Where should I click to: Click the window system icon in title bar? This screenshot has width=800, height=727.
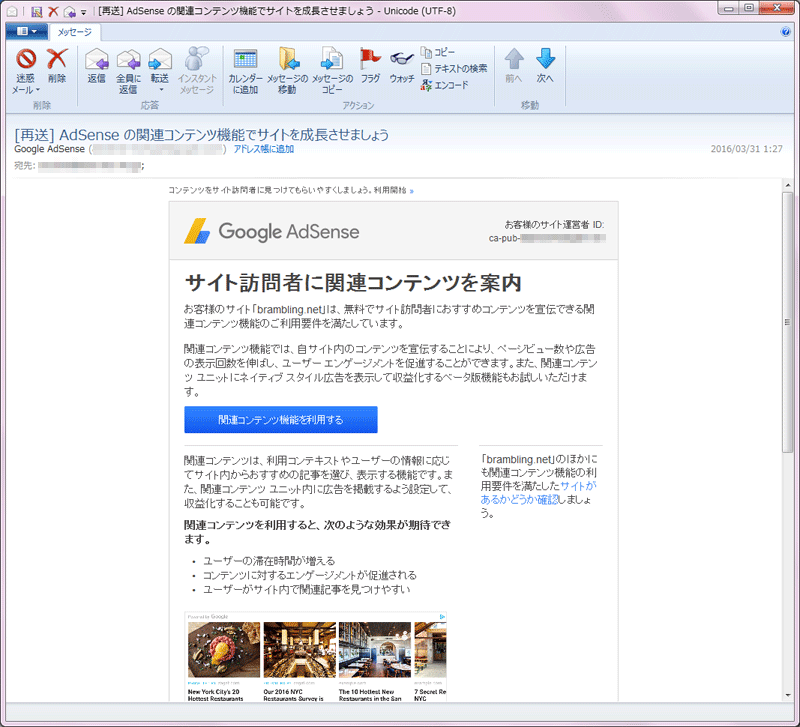(12, 11)
